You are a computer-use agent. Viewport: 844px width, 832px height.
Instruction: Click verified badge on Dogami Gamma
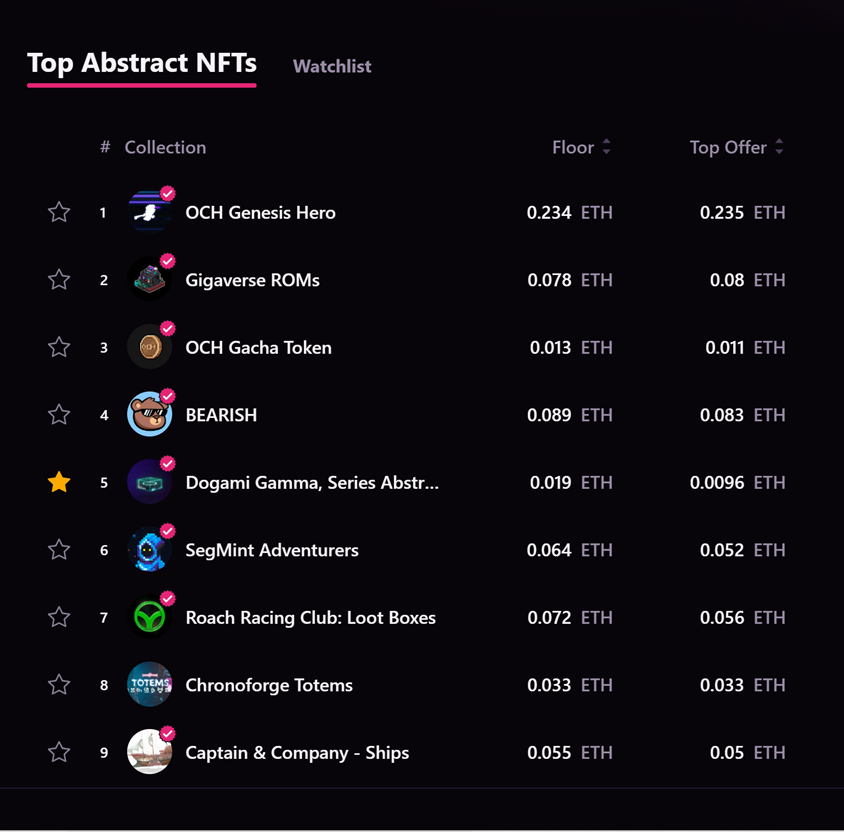click(168, 463)
